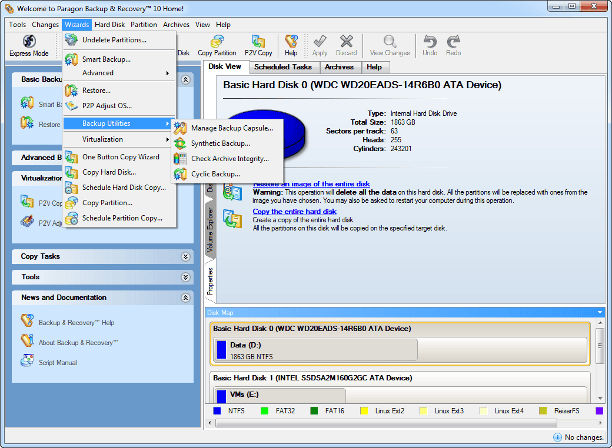
Task: Select the Disk View tab
Action: point(225,67)
